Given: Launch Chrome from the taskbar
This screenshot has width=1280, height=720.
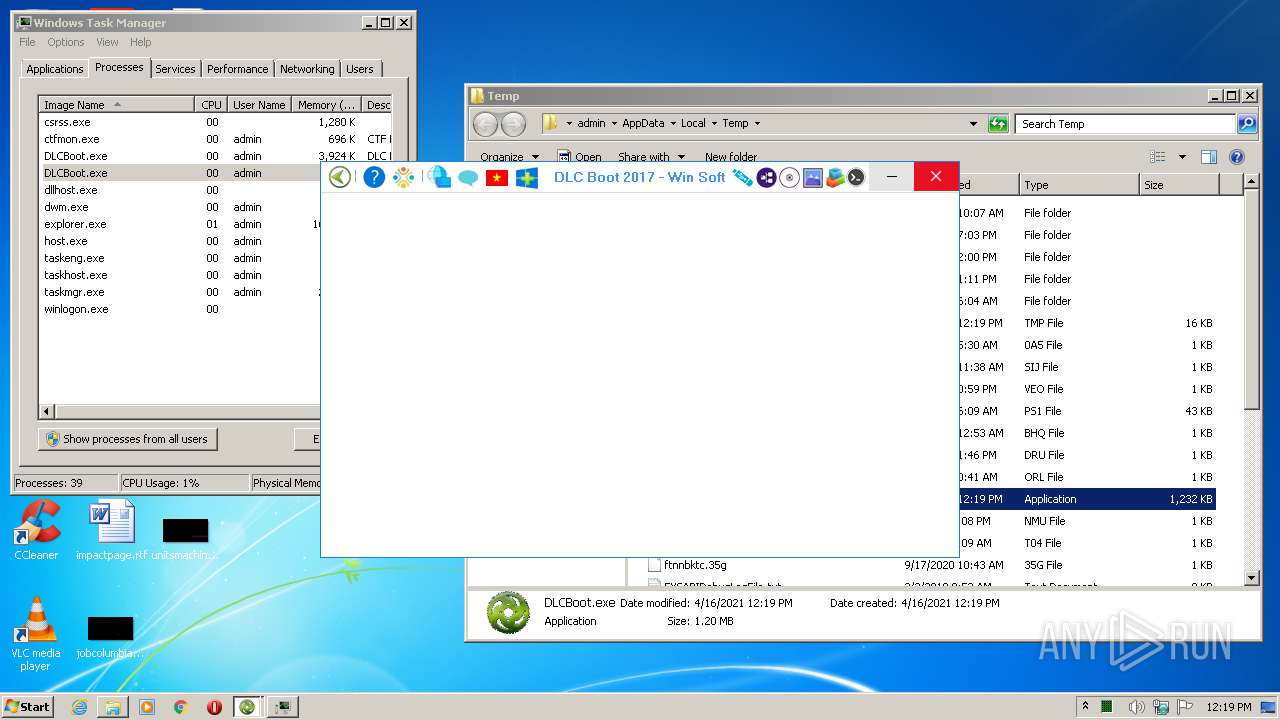Looking at the screenshot, I should [x=181, y=707].
